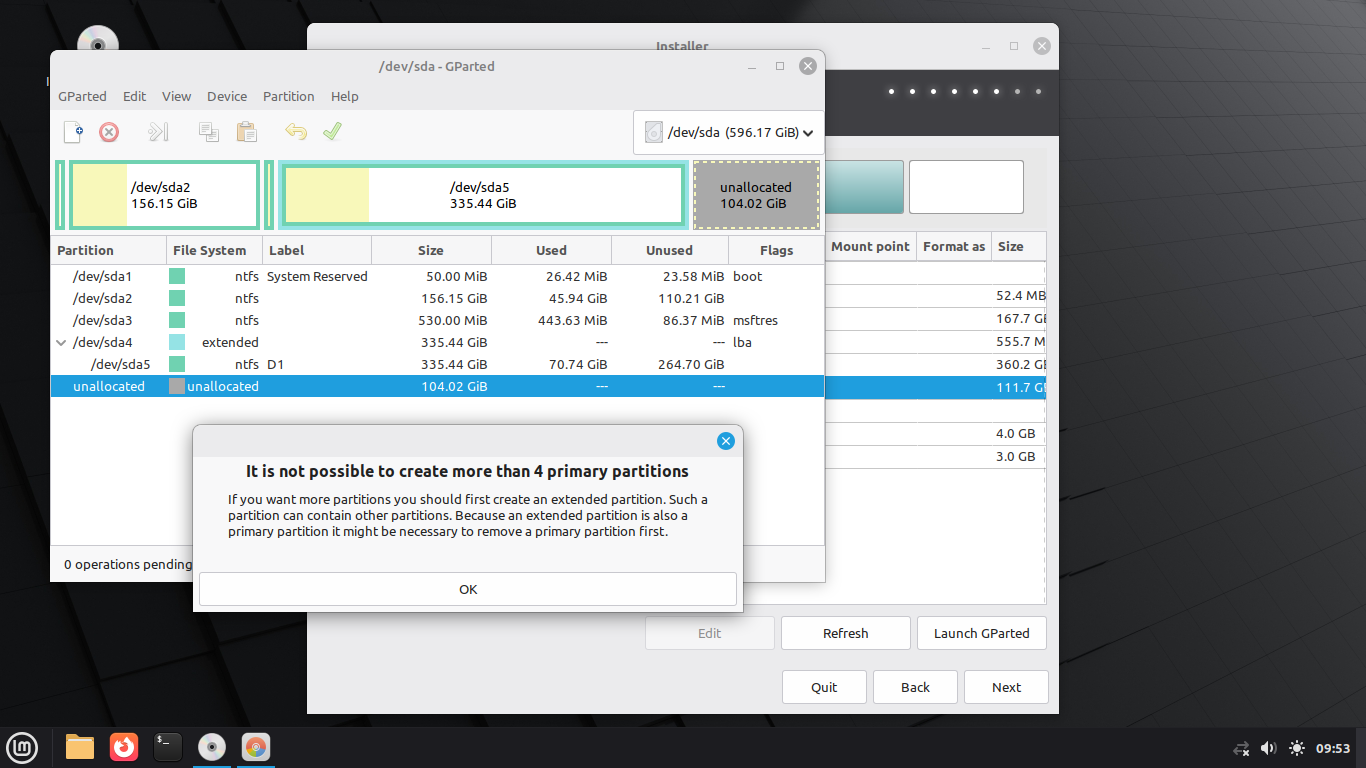This screenshot has width=1366, height=768.
Task: Launch Firefox from the taskbar
Action: (x=124, y=747)
